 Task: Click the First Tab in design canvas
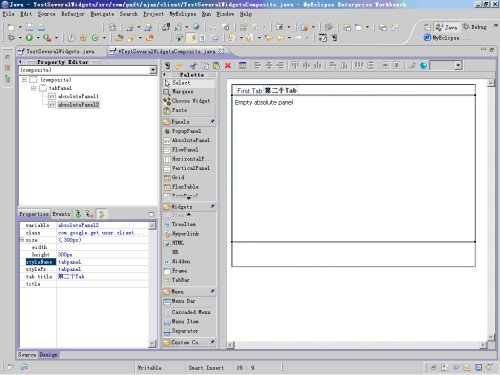pyautogui.click(x=249, y=90)
